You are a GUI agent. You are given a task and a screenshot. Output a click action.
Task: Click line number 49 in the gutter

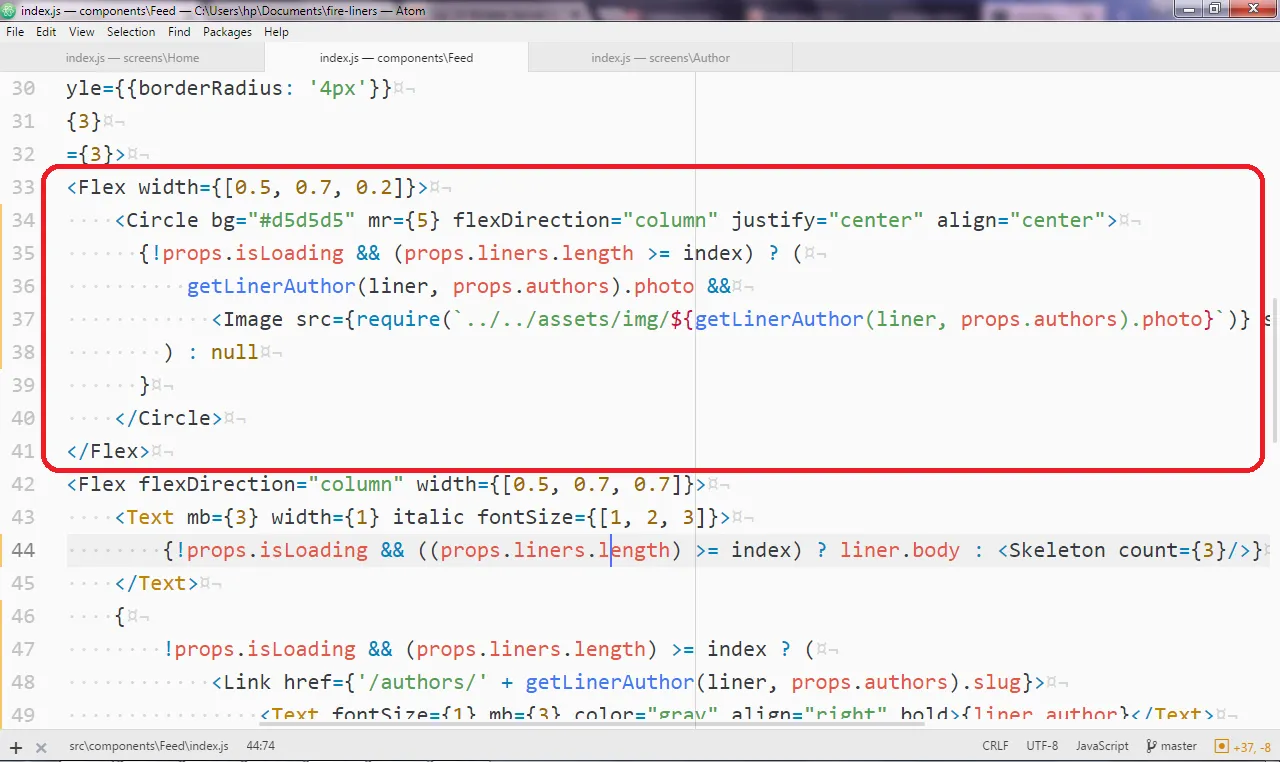pos(23,715)
